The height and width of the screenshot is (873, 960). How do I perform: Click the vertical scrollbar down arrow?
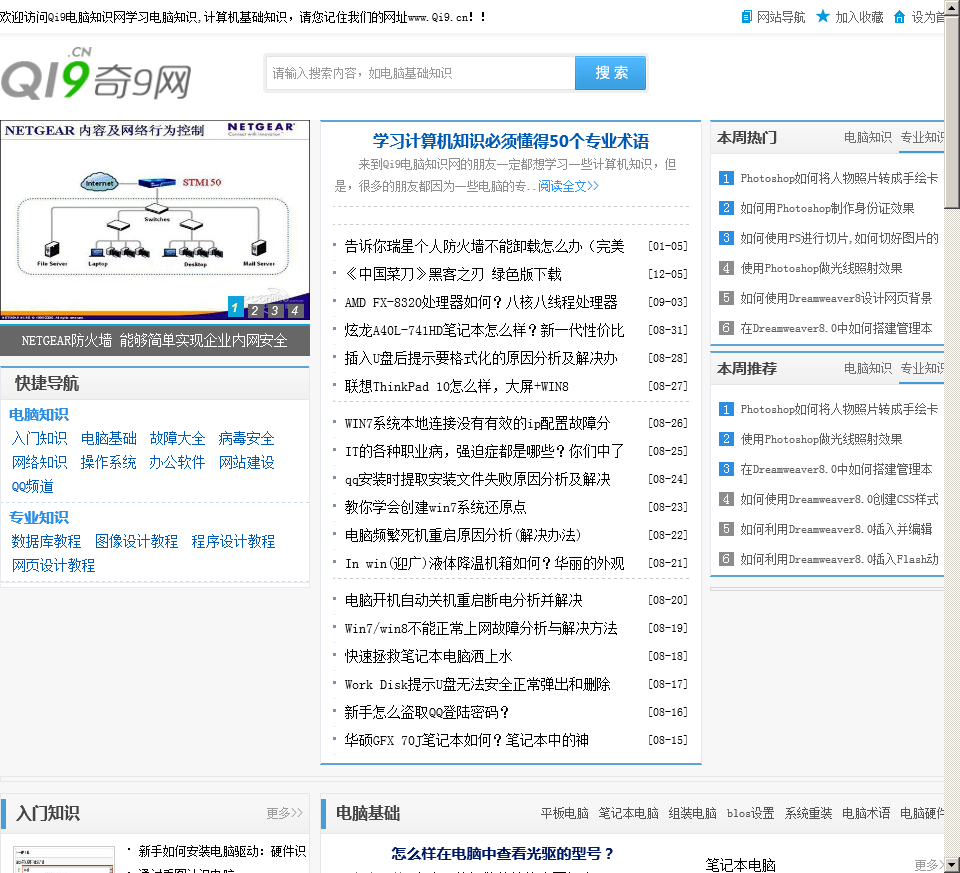click(x=952, y=866)
